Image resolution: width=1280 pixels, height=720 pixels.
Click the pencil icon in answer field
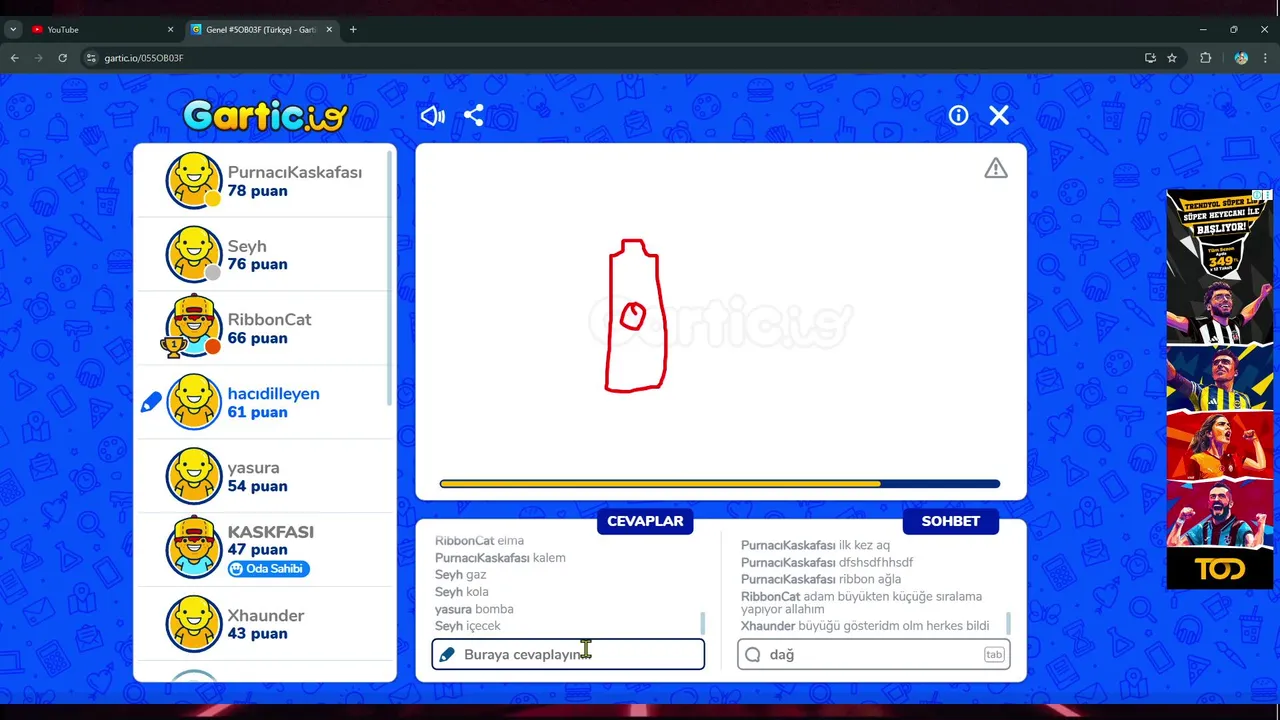click(x=448, y=654)
